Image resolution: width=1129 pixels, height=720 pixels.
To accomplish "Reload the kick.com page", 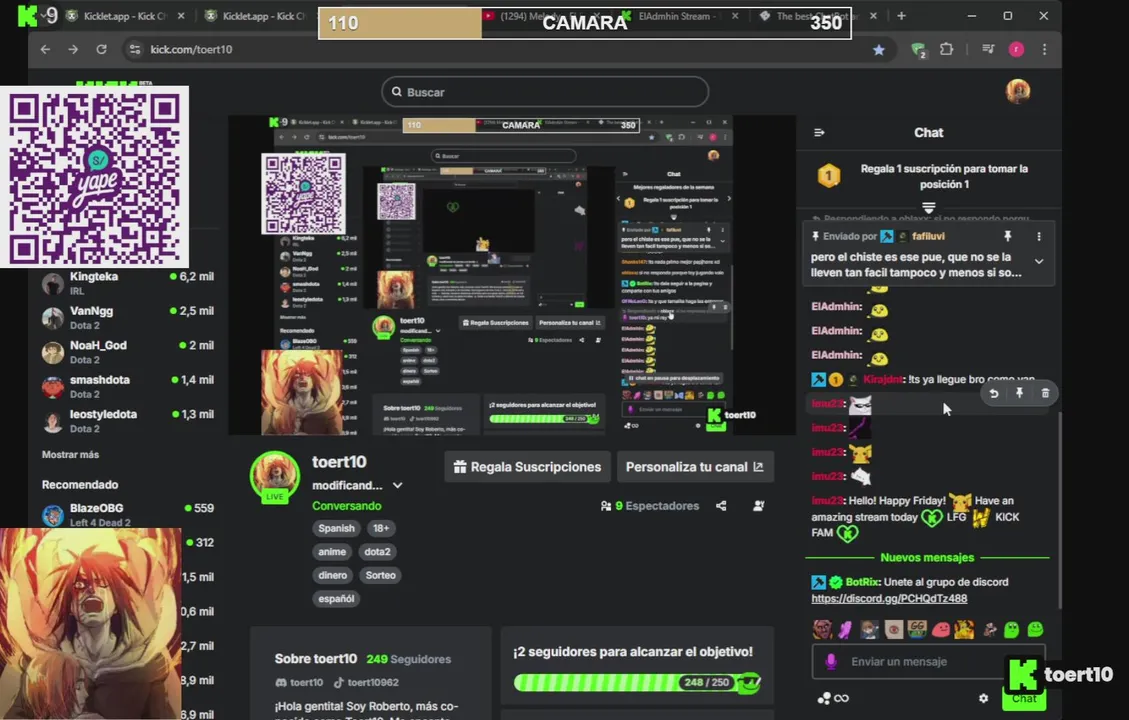I will [102, 50].
